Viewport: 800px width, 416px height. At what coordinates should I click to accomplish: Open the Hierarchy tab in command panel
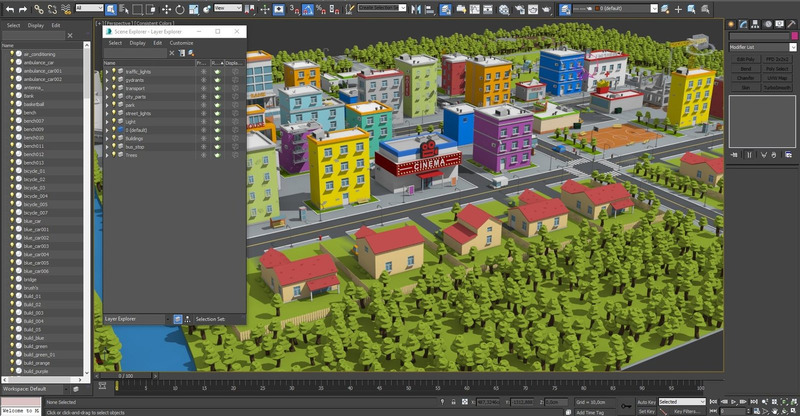[755, 24]
